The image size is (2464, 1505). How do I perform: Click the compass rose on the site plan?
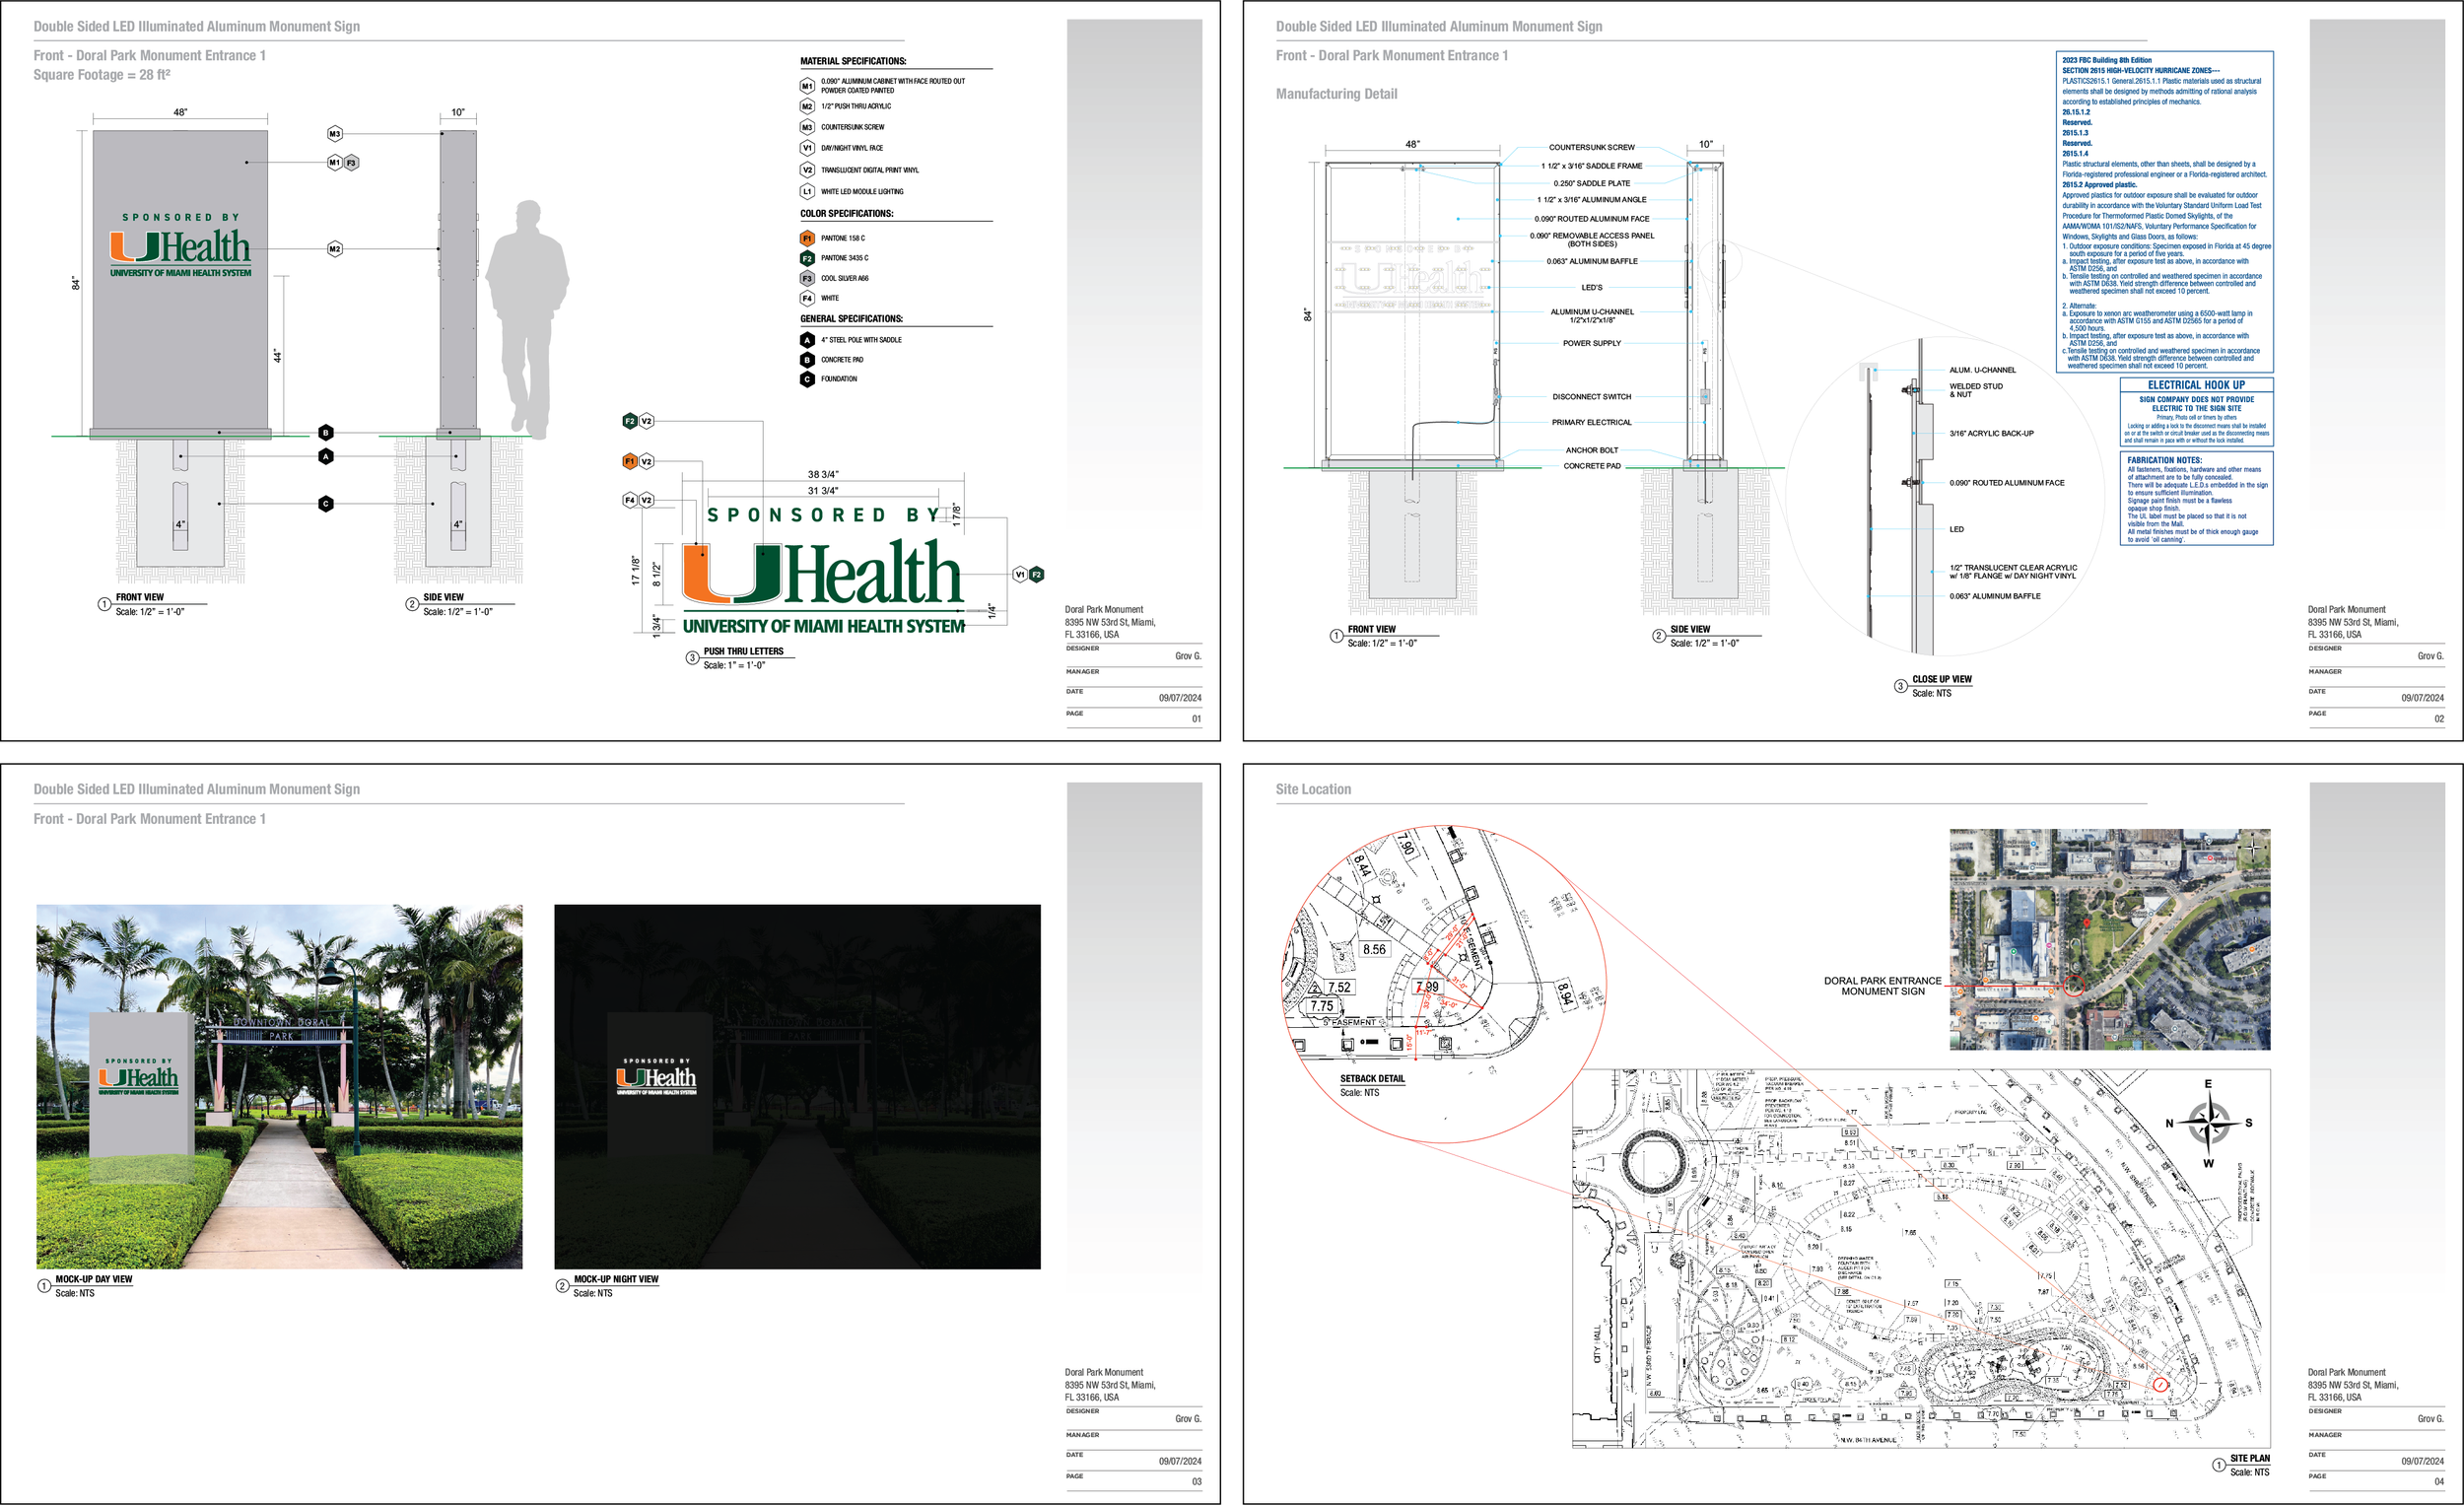tap(2208, 1123)
